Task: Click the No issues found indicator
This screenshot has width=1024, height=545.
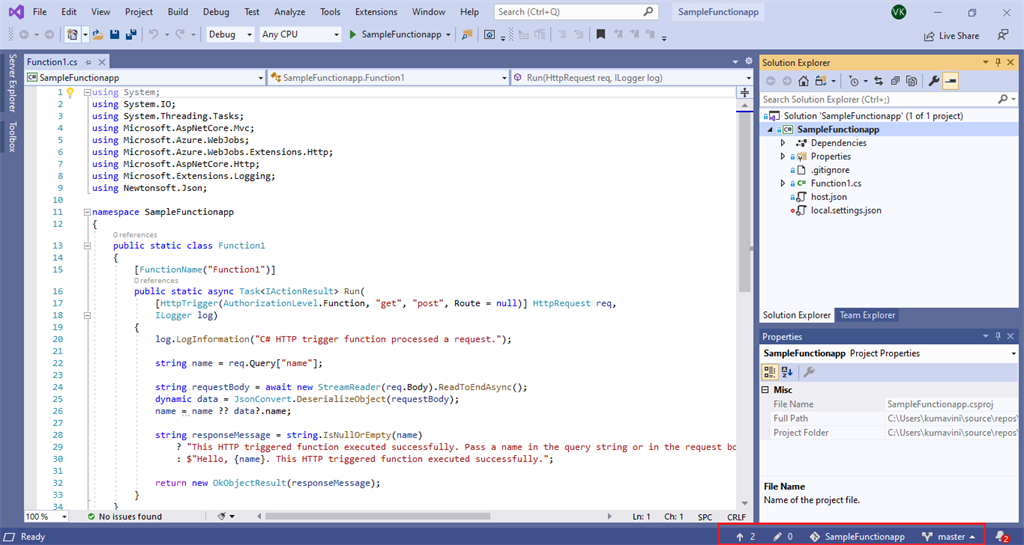Action: click(x=125, y=516)
